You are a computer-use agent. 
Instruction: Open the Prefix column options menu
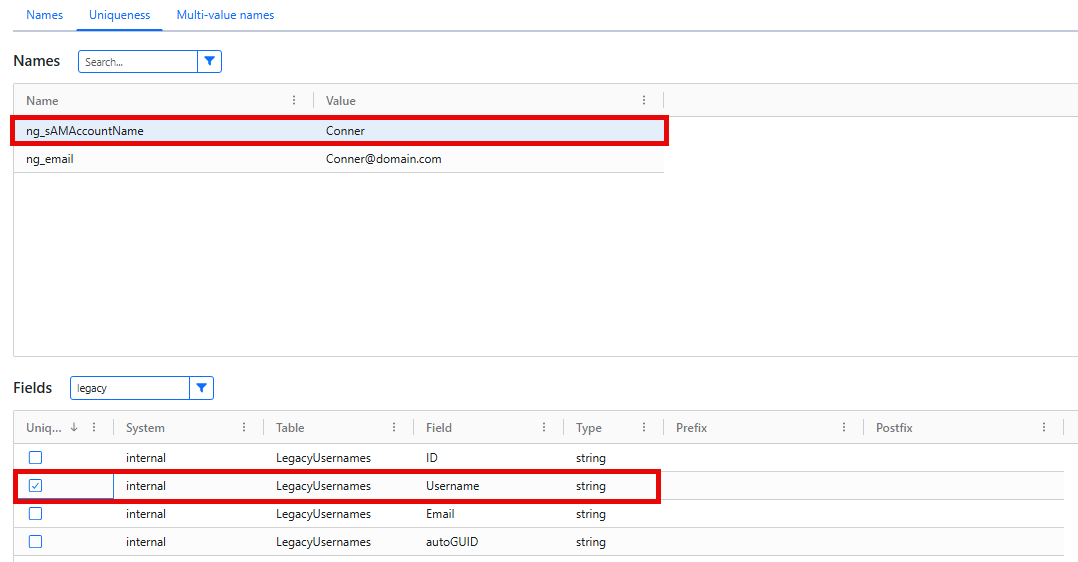click(x=844, y=427)
